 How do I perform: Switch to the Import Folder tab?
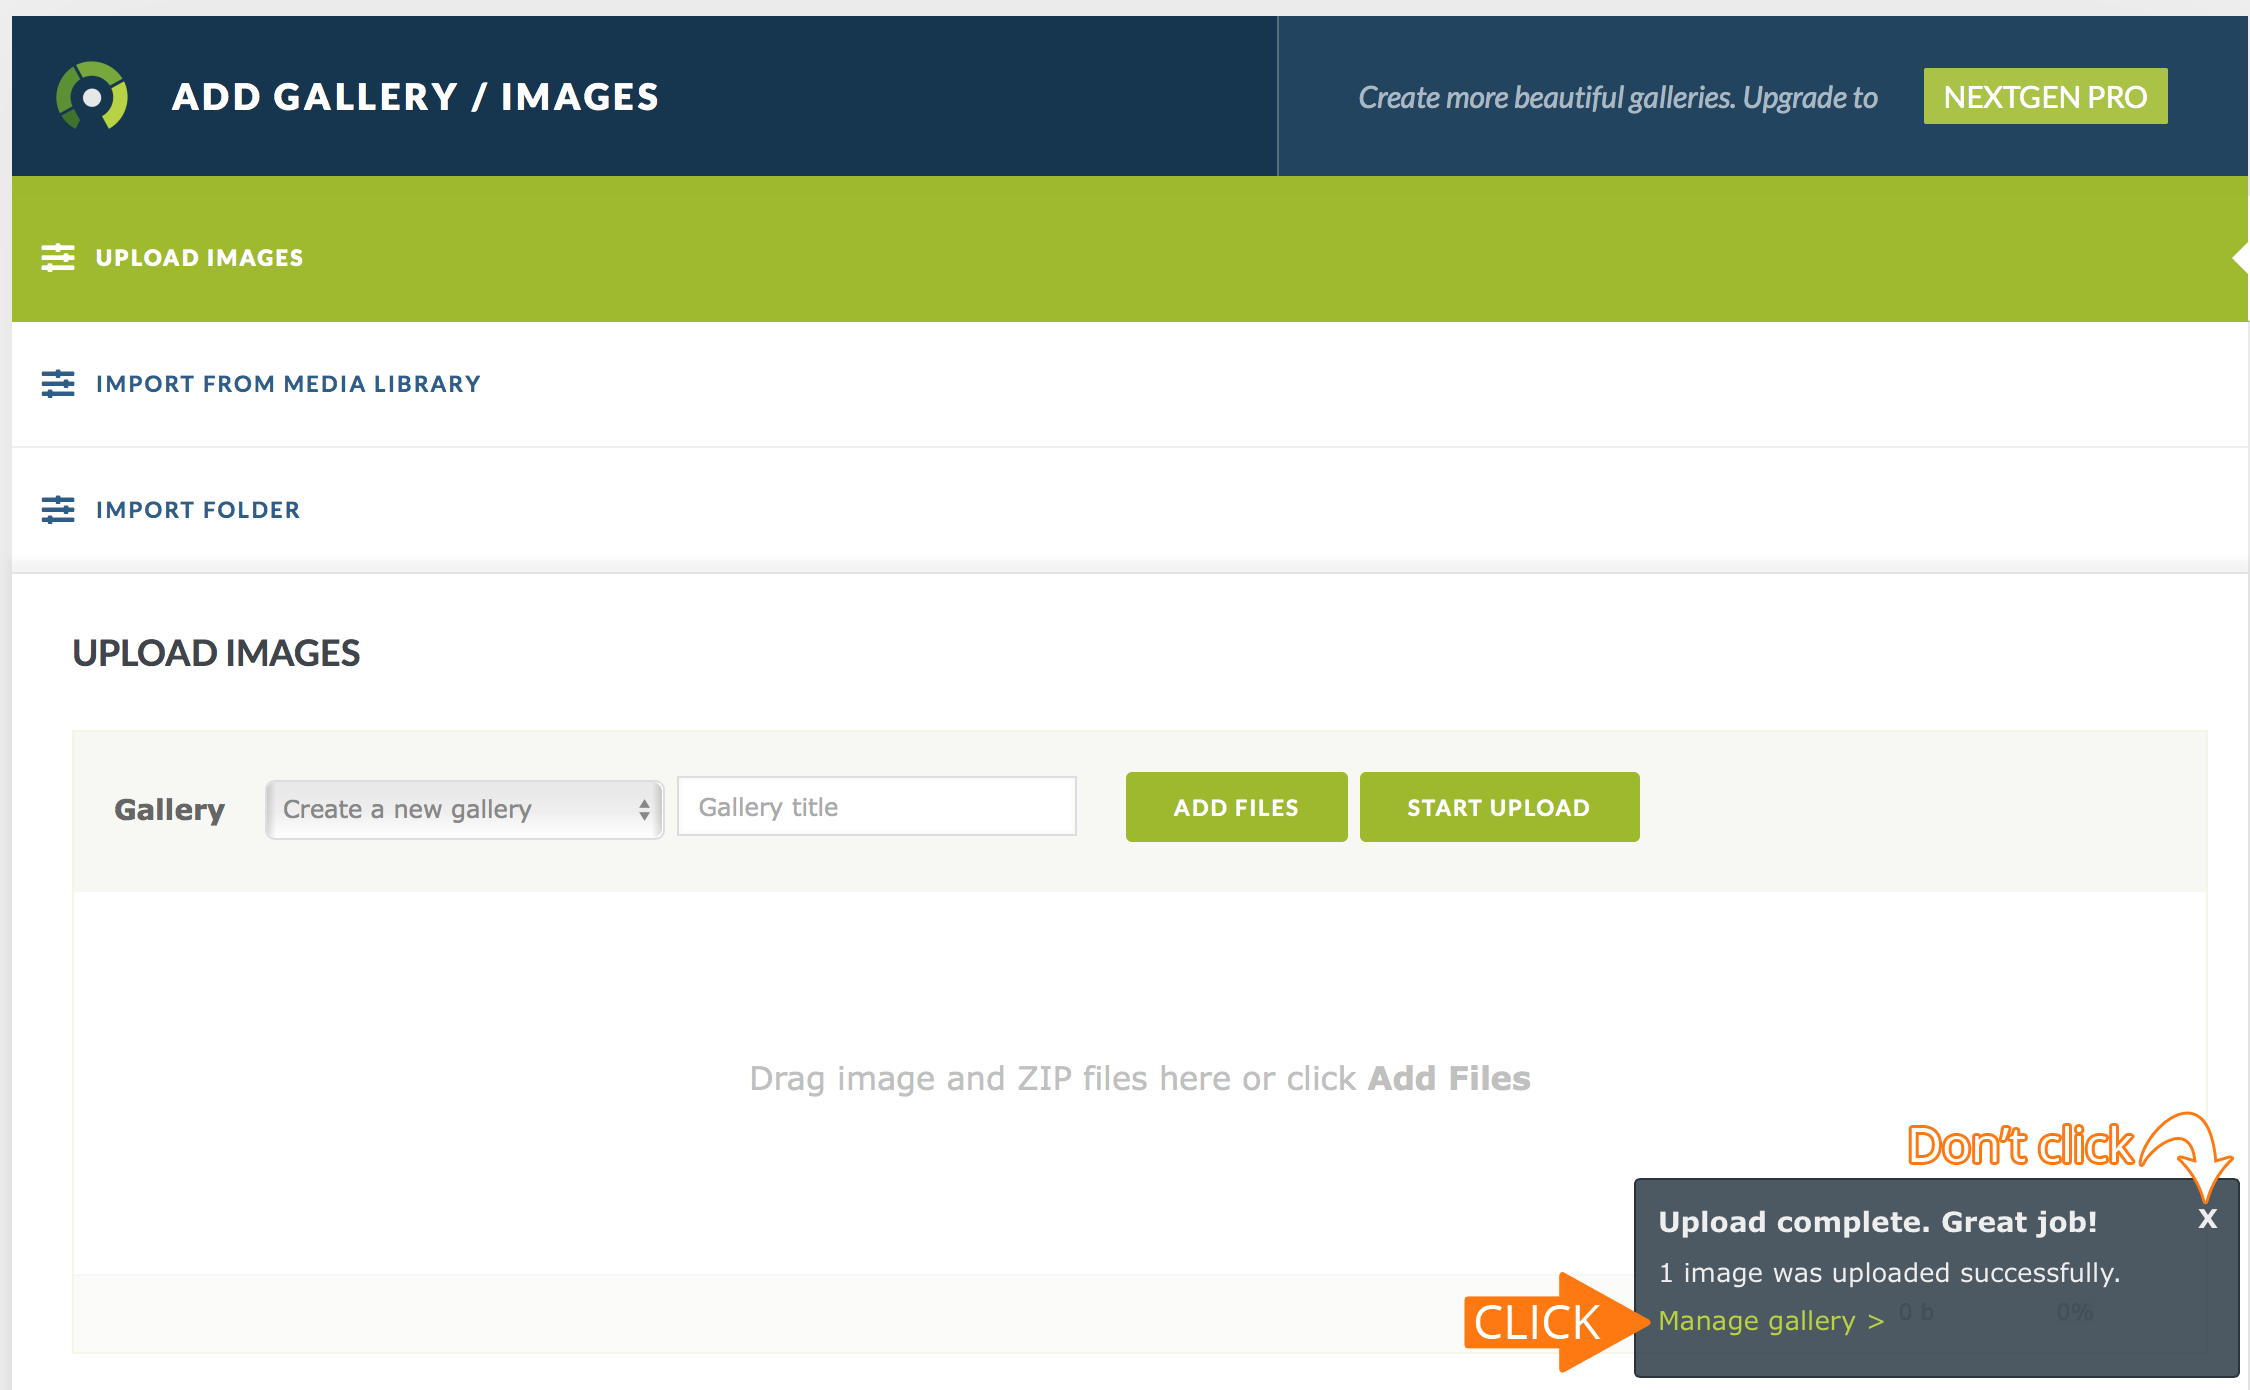[x=198, y=510]
